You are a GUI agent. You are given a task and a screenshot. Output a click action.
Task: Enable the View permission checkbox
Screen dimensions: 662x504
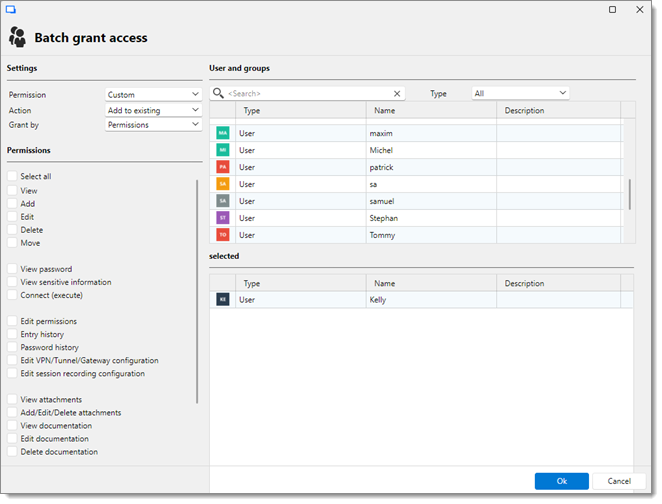coord(12,190)
